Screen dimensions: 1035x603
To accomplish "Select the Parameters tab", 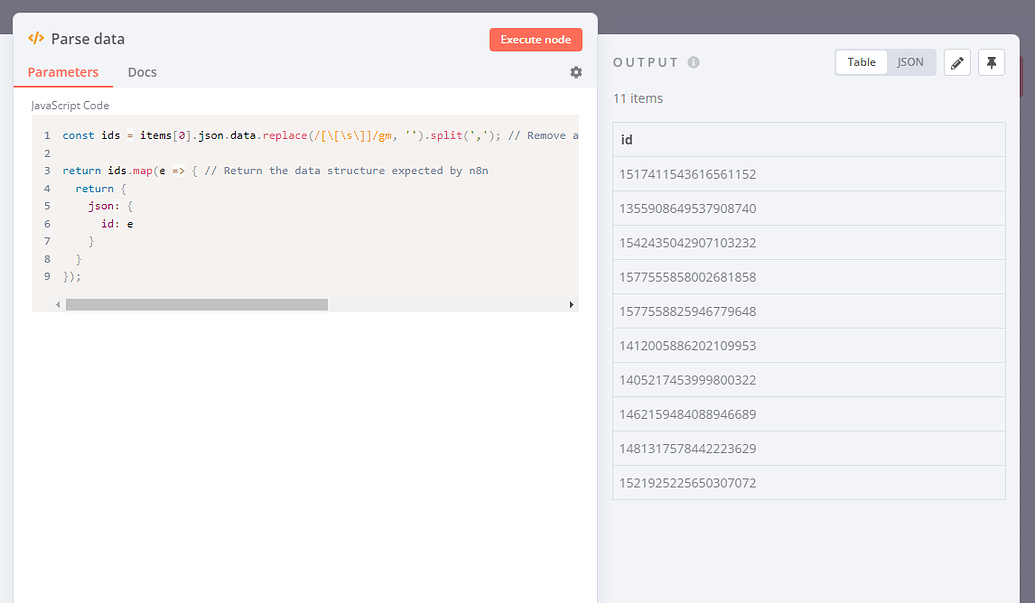I will 63,72.
